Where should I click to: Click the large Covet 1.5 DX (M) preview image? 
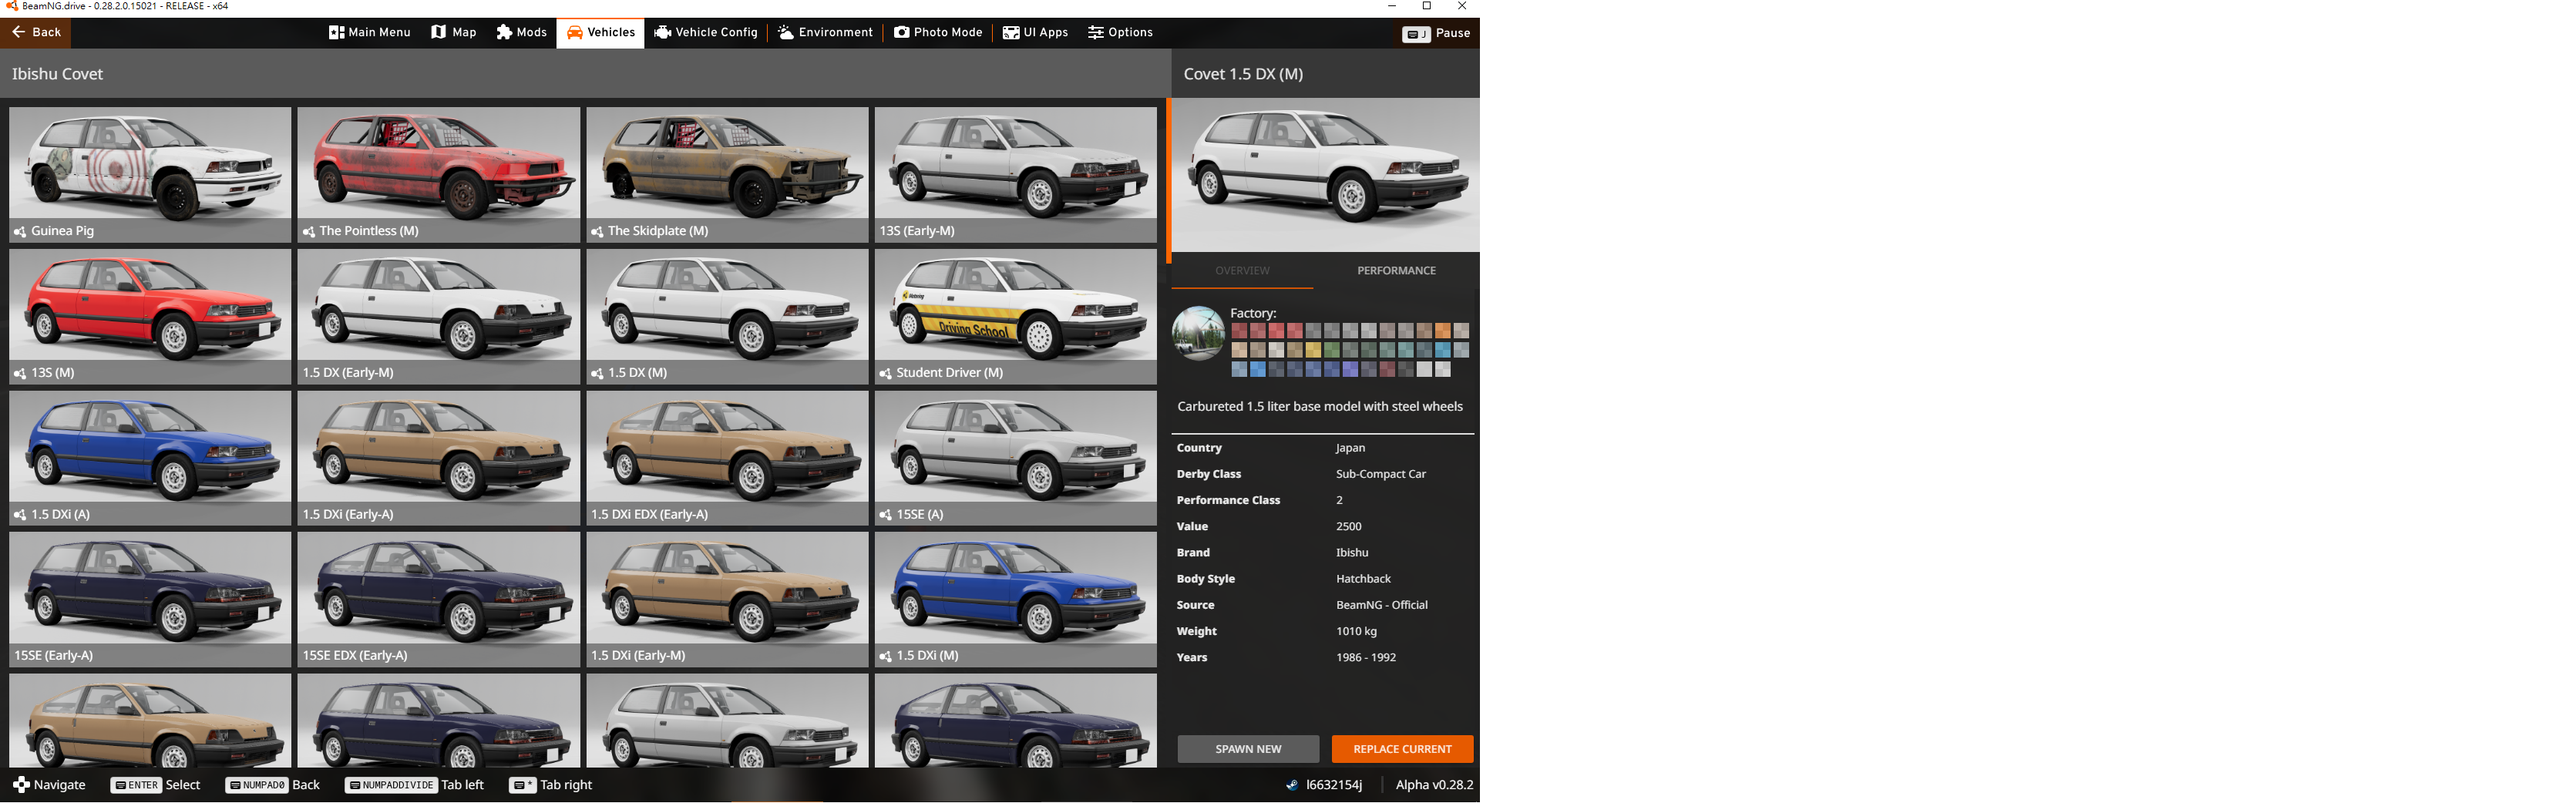[x=1325, y=175]
